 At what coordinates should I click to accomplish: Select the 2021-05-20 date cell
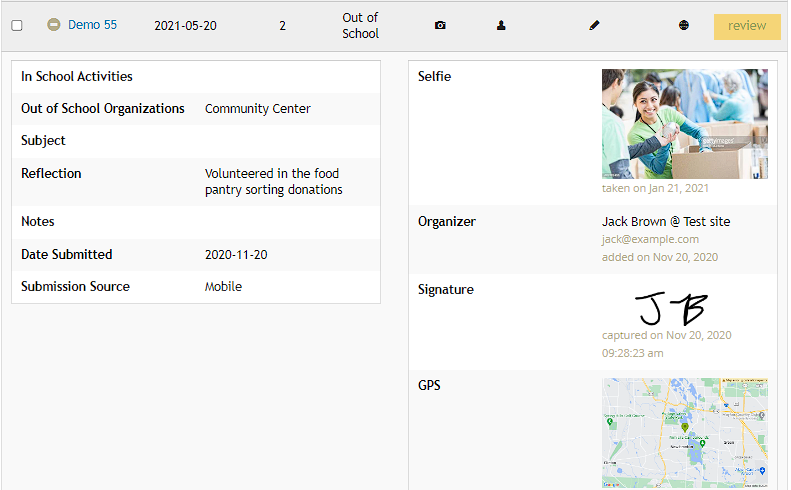184,26
